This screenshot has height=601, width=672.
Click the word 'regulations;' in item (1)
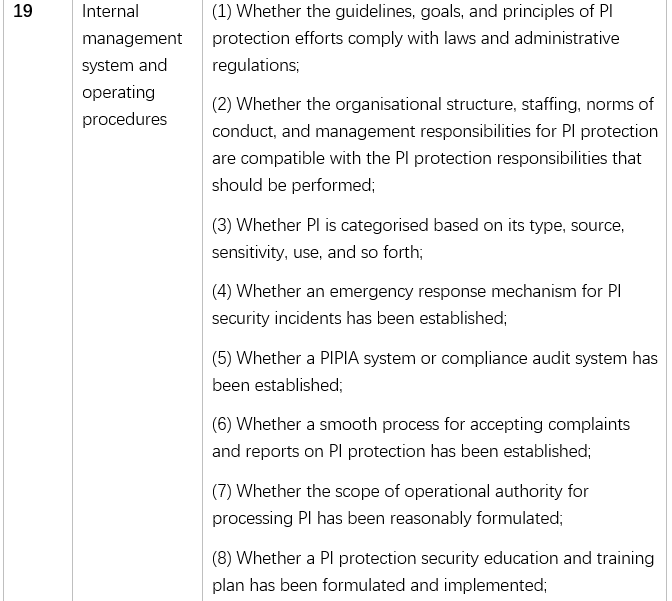255,65
